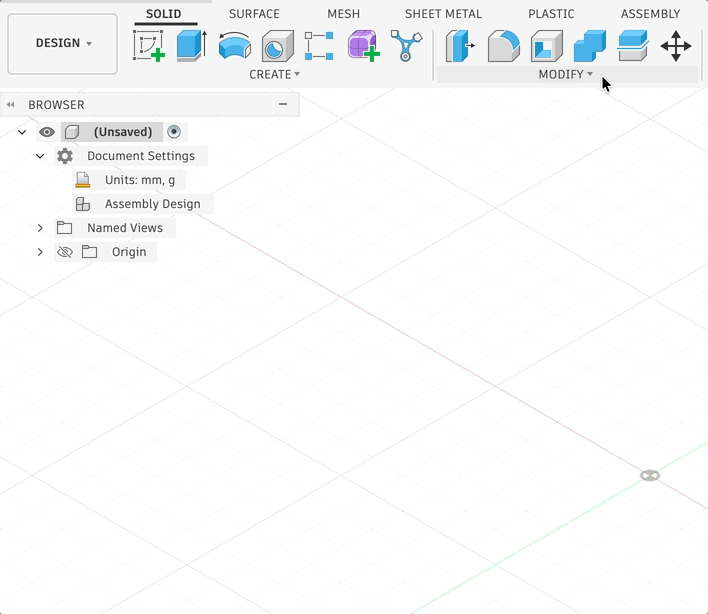Select the Assembly Design entry

(x=153, y=204)
